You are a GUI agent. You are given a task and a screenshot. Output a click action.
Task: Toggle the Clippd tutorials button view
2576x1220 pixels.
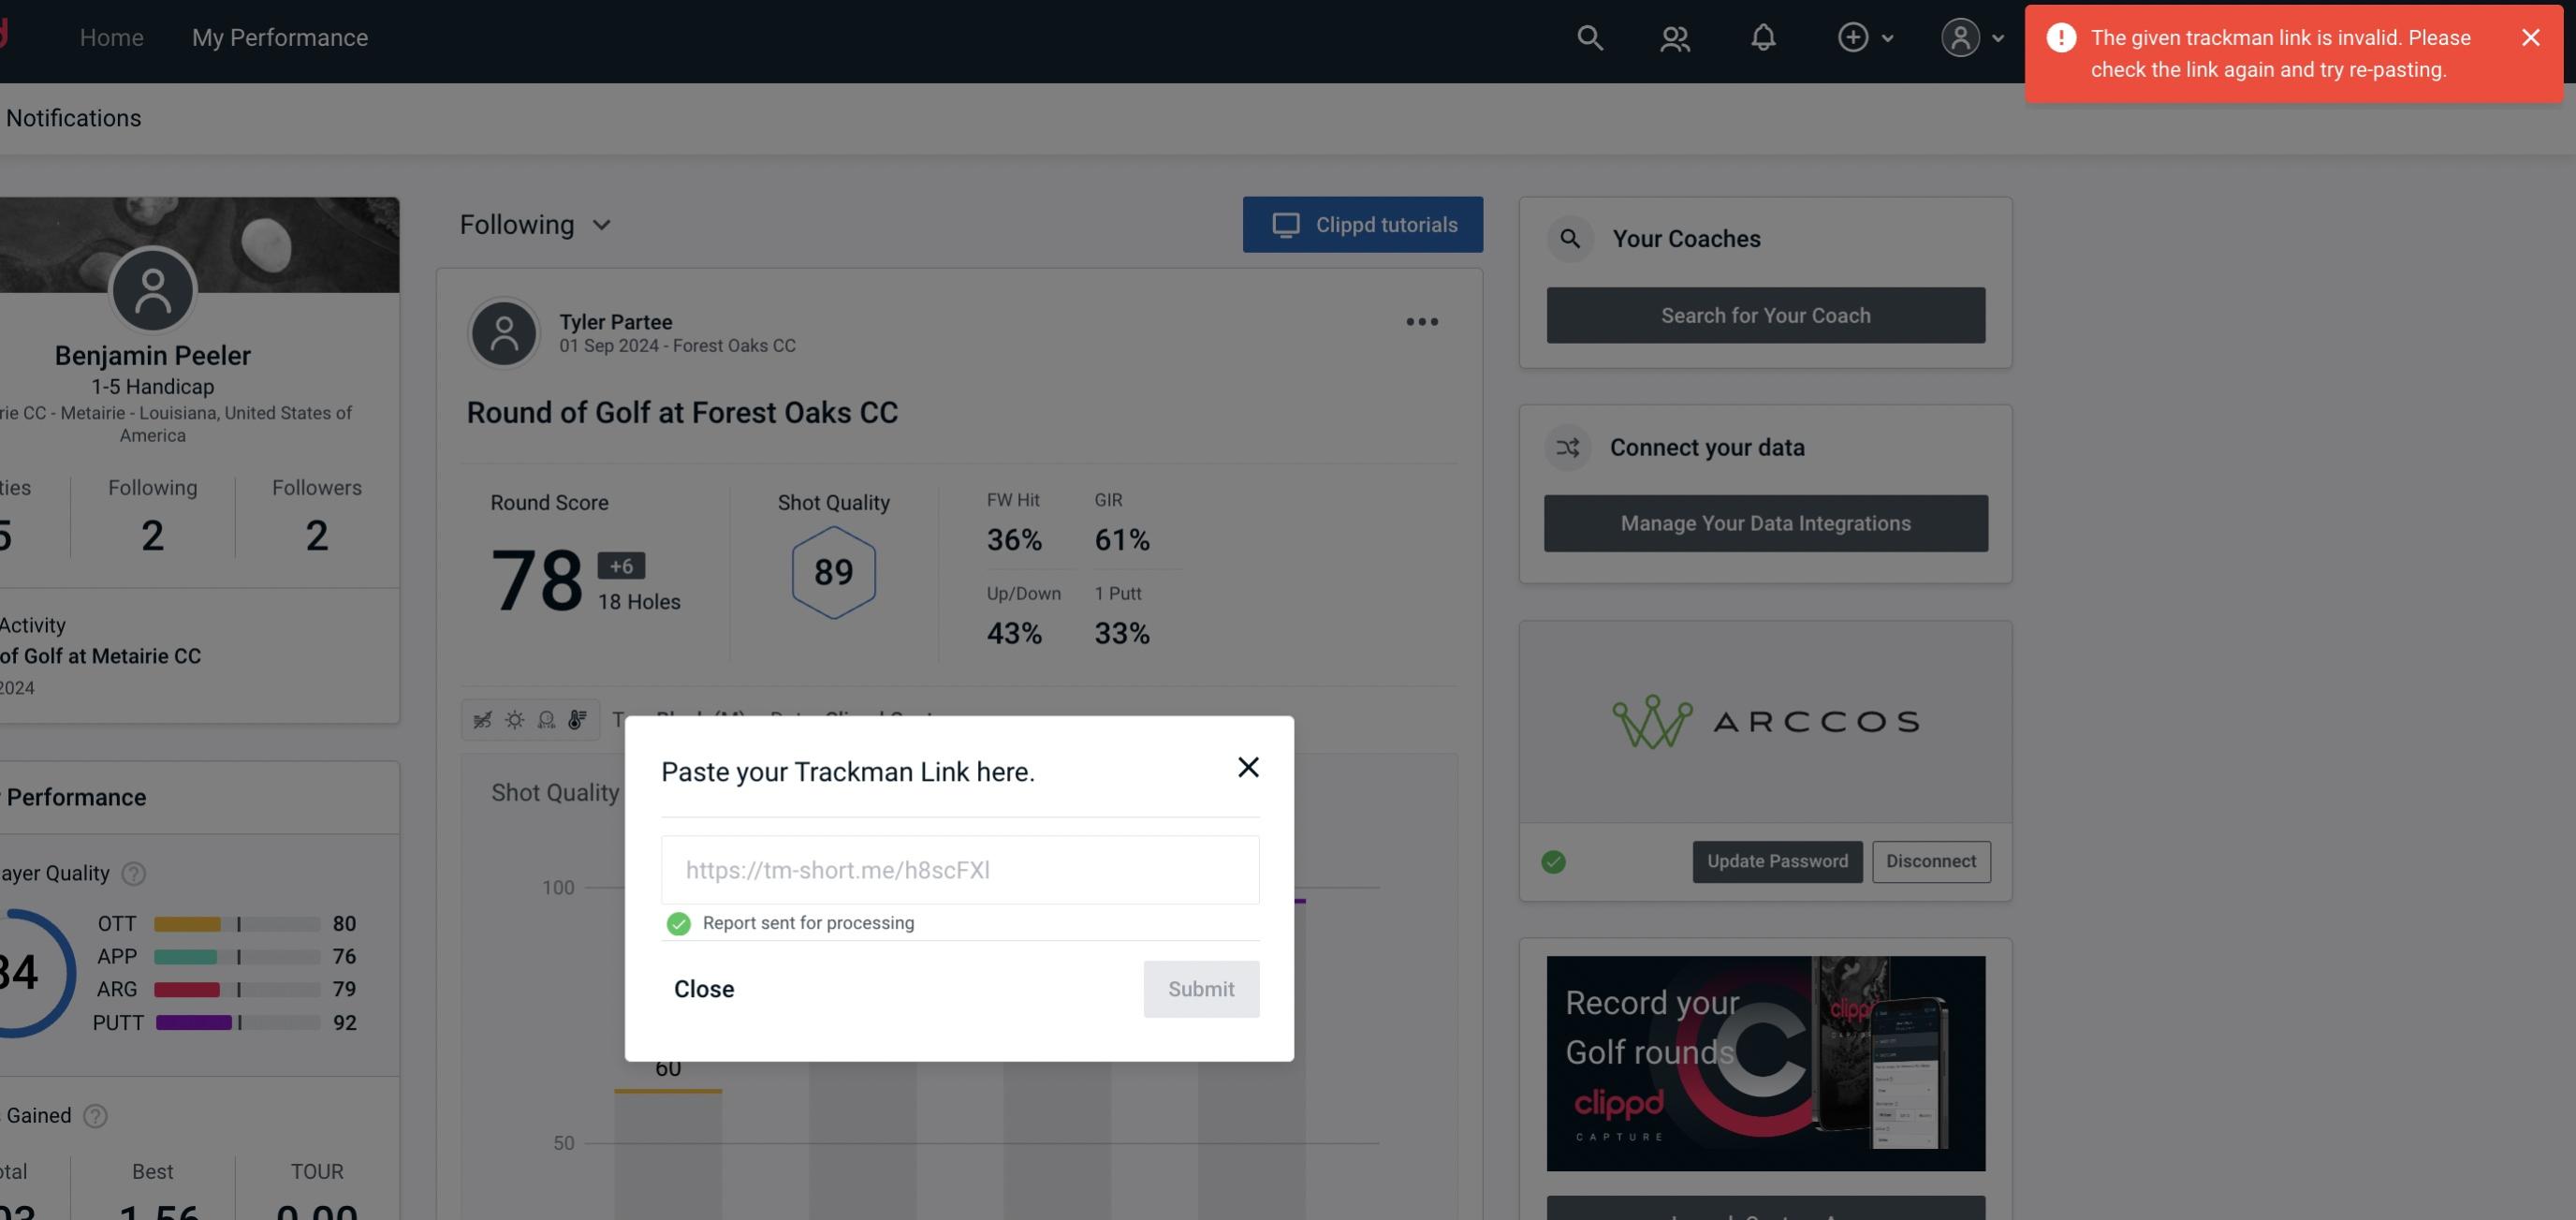(x=1364, y=224)
